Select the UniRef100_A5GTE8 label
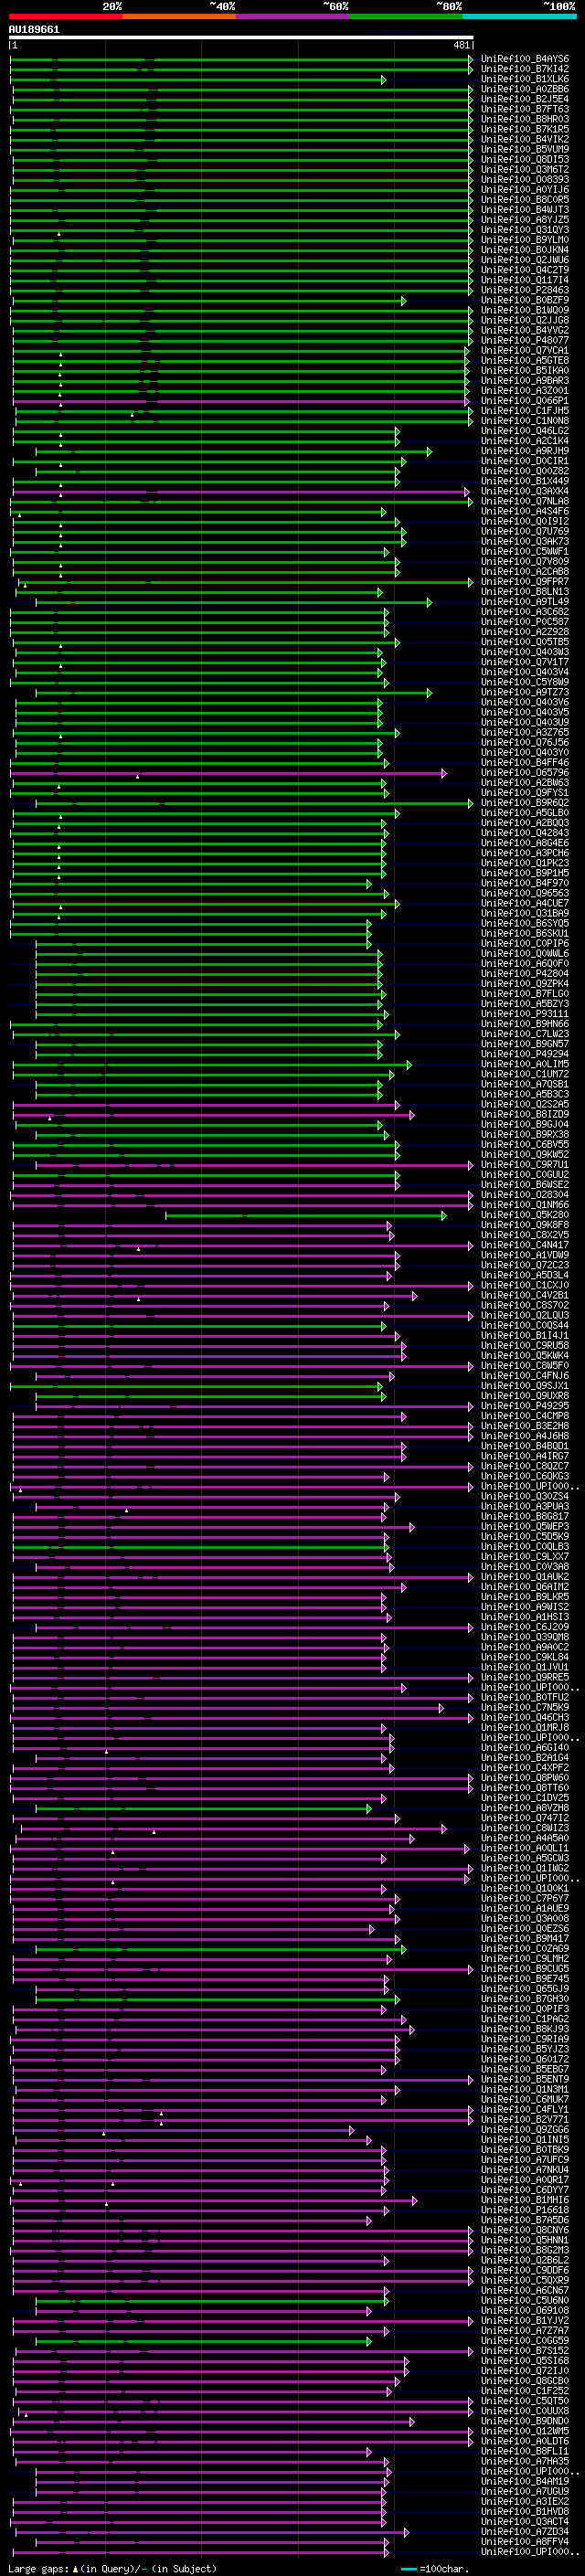 [525, 361]
